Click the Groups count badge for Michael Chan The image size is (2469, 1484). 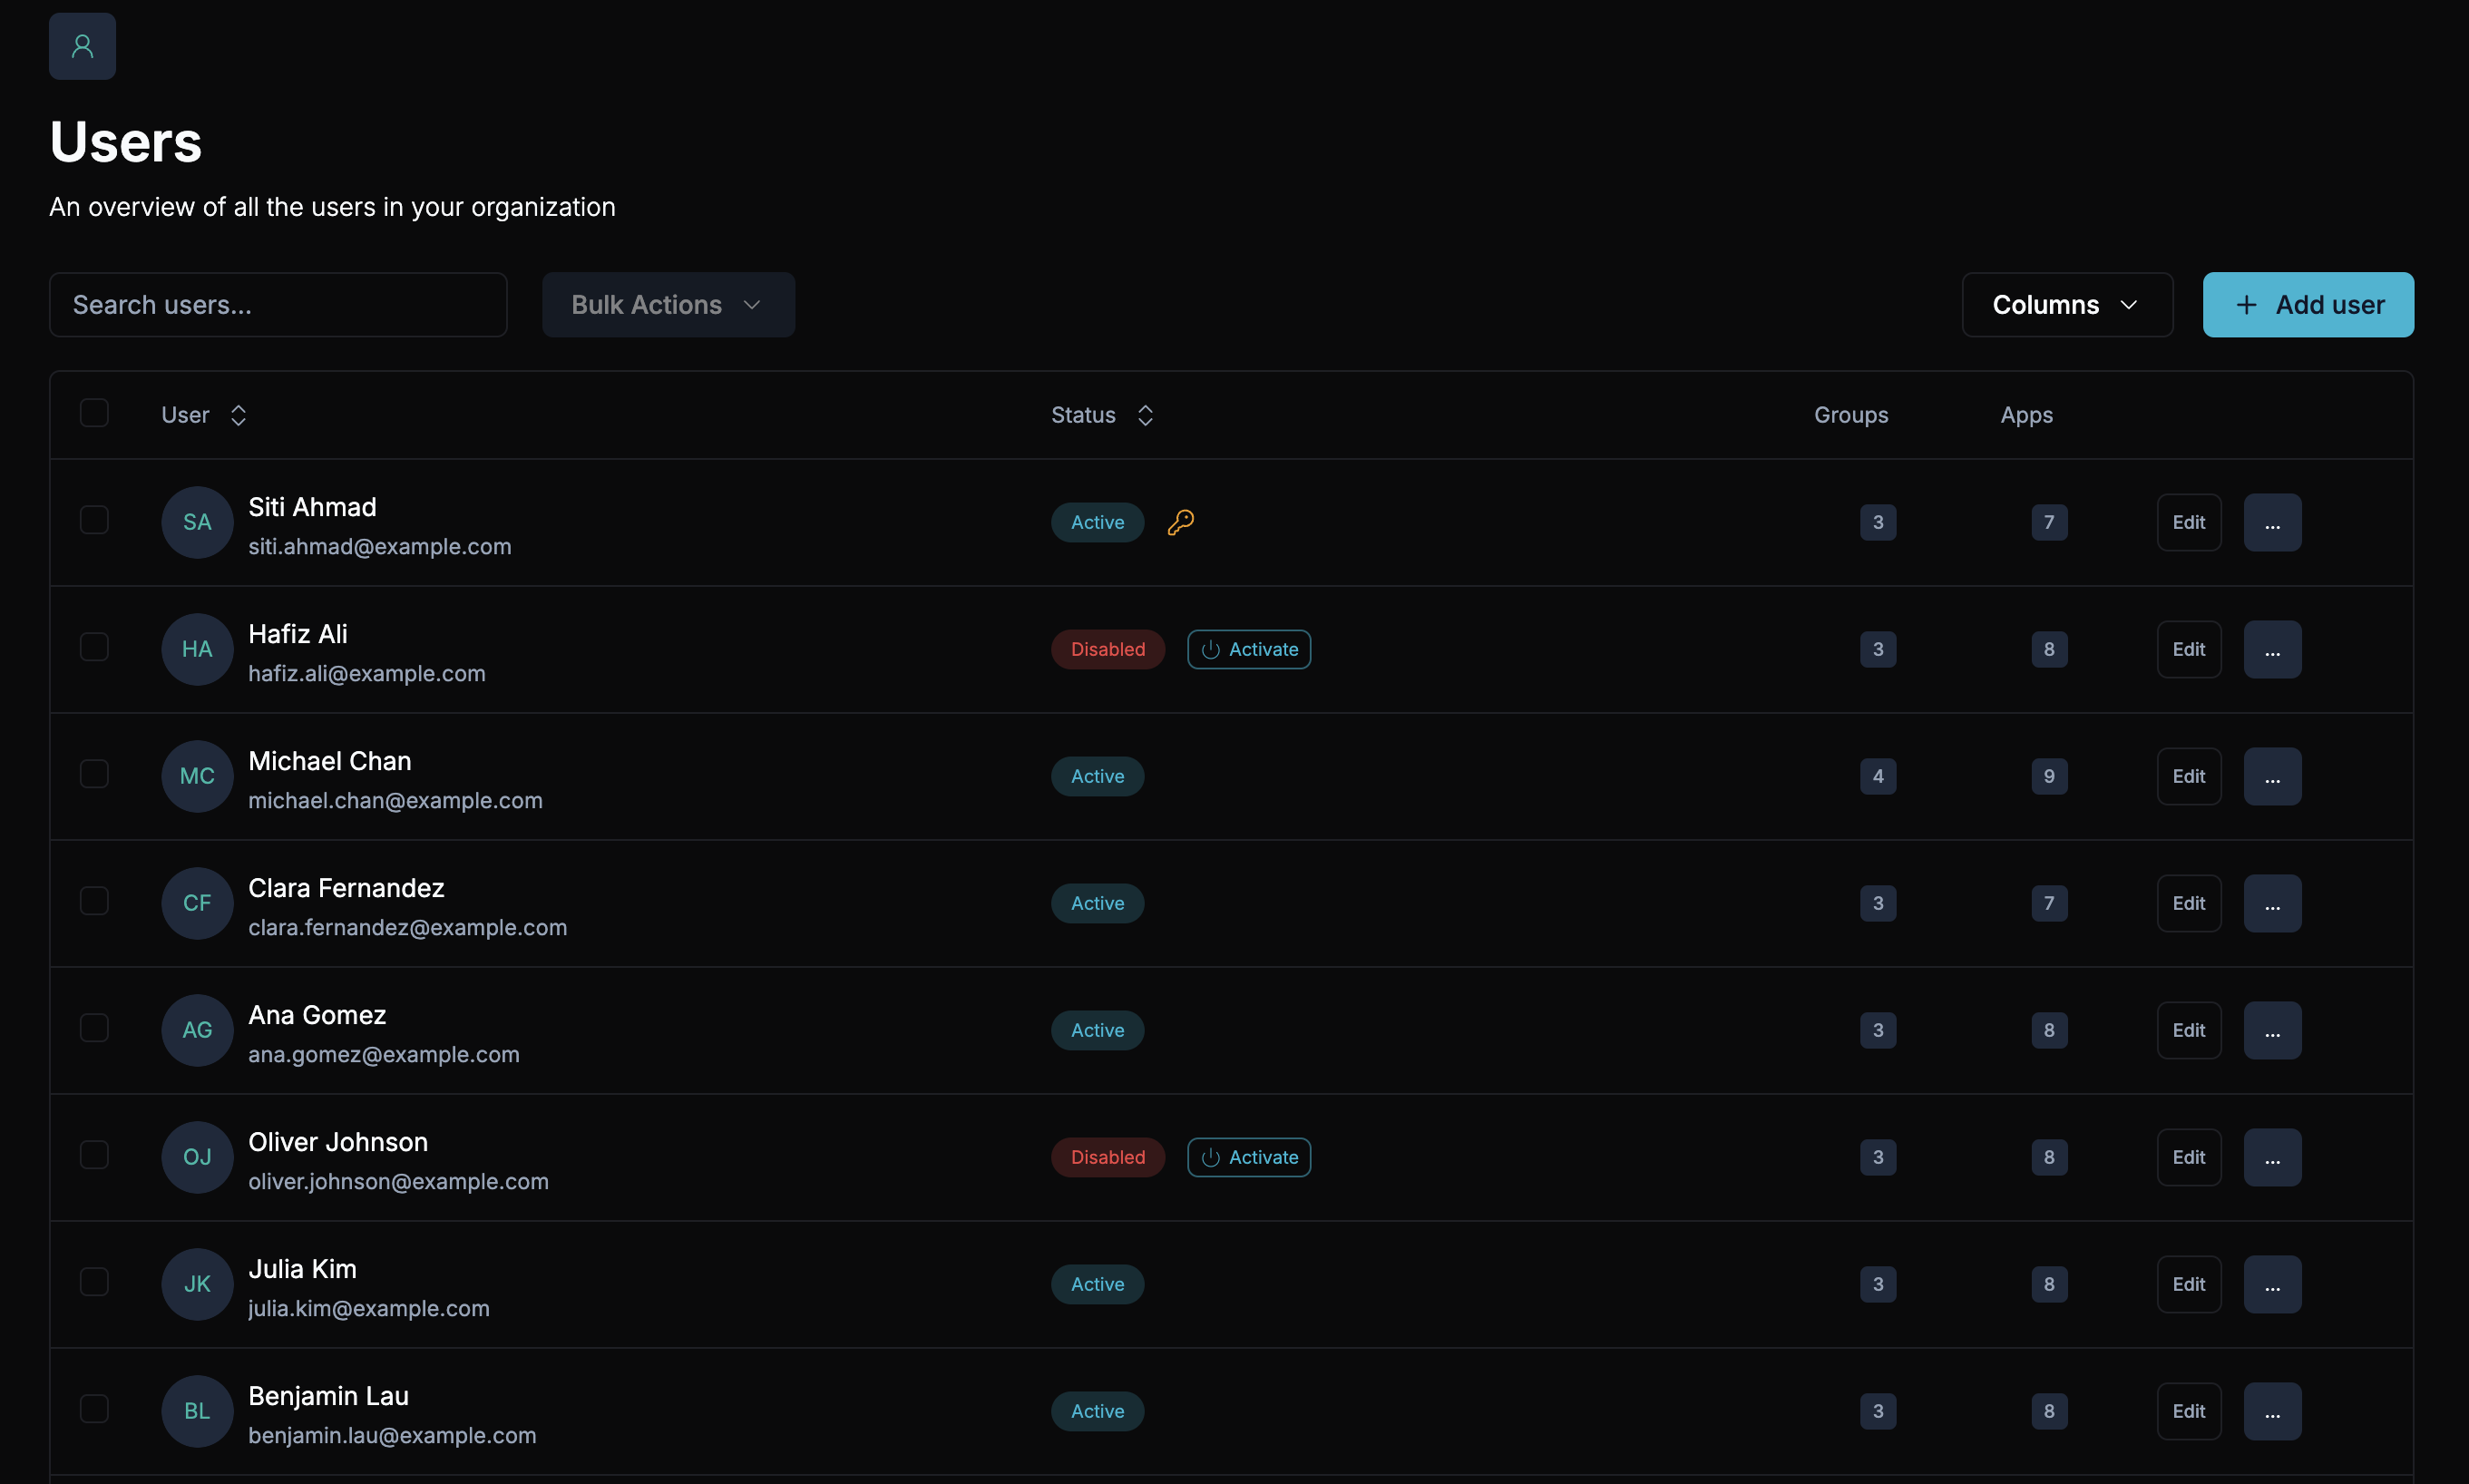pos(1877,776)
